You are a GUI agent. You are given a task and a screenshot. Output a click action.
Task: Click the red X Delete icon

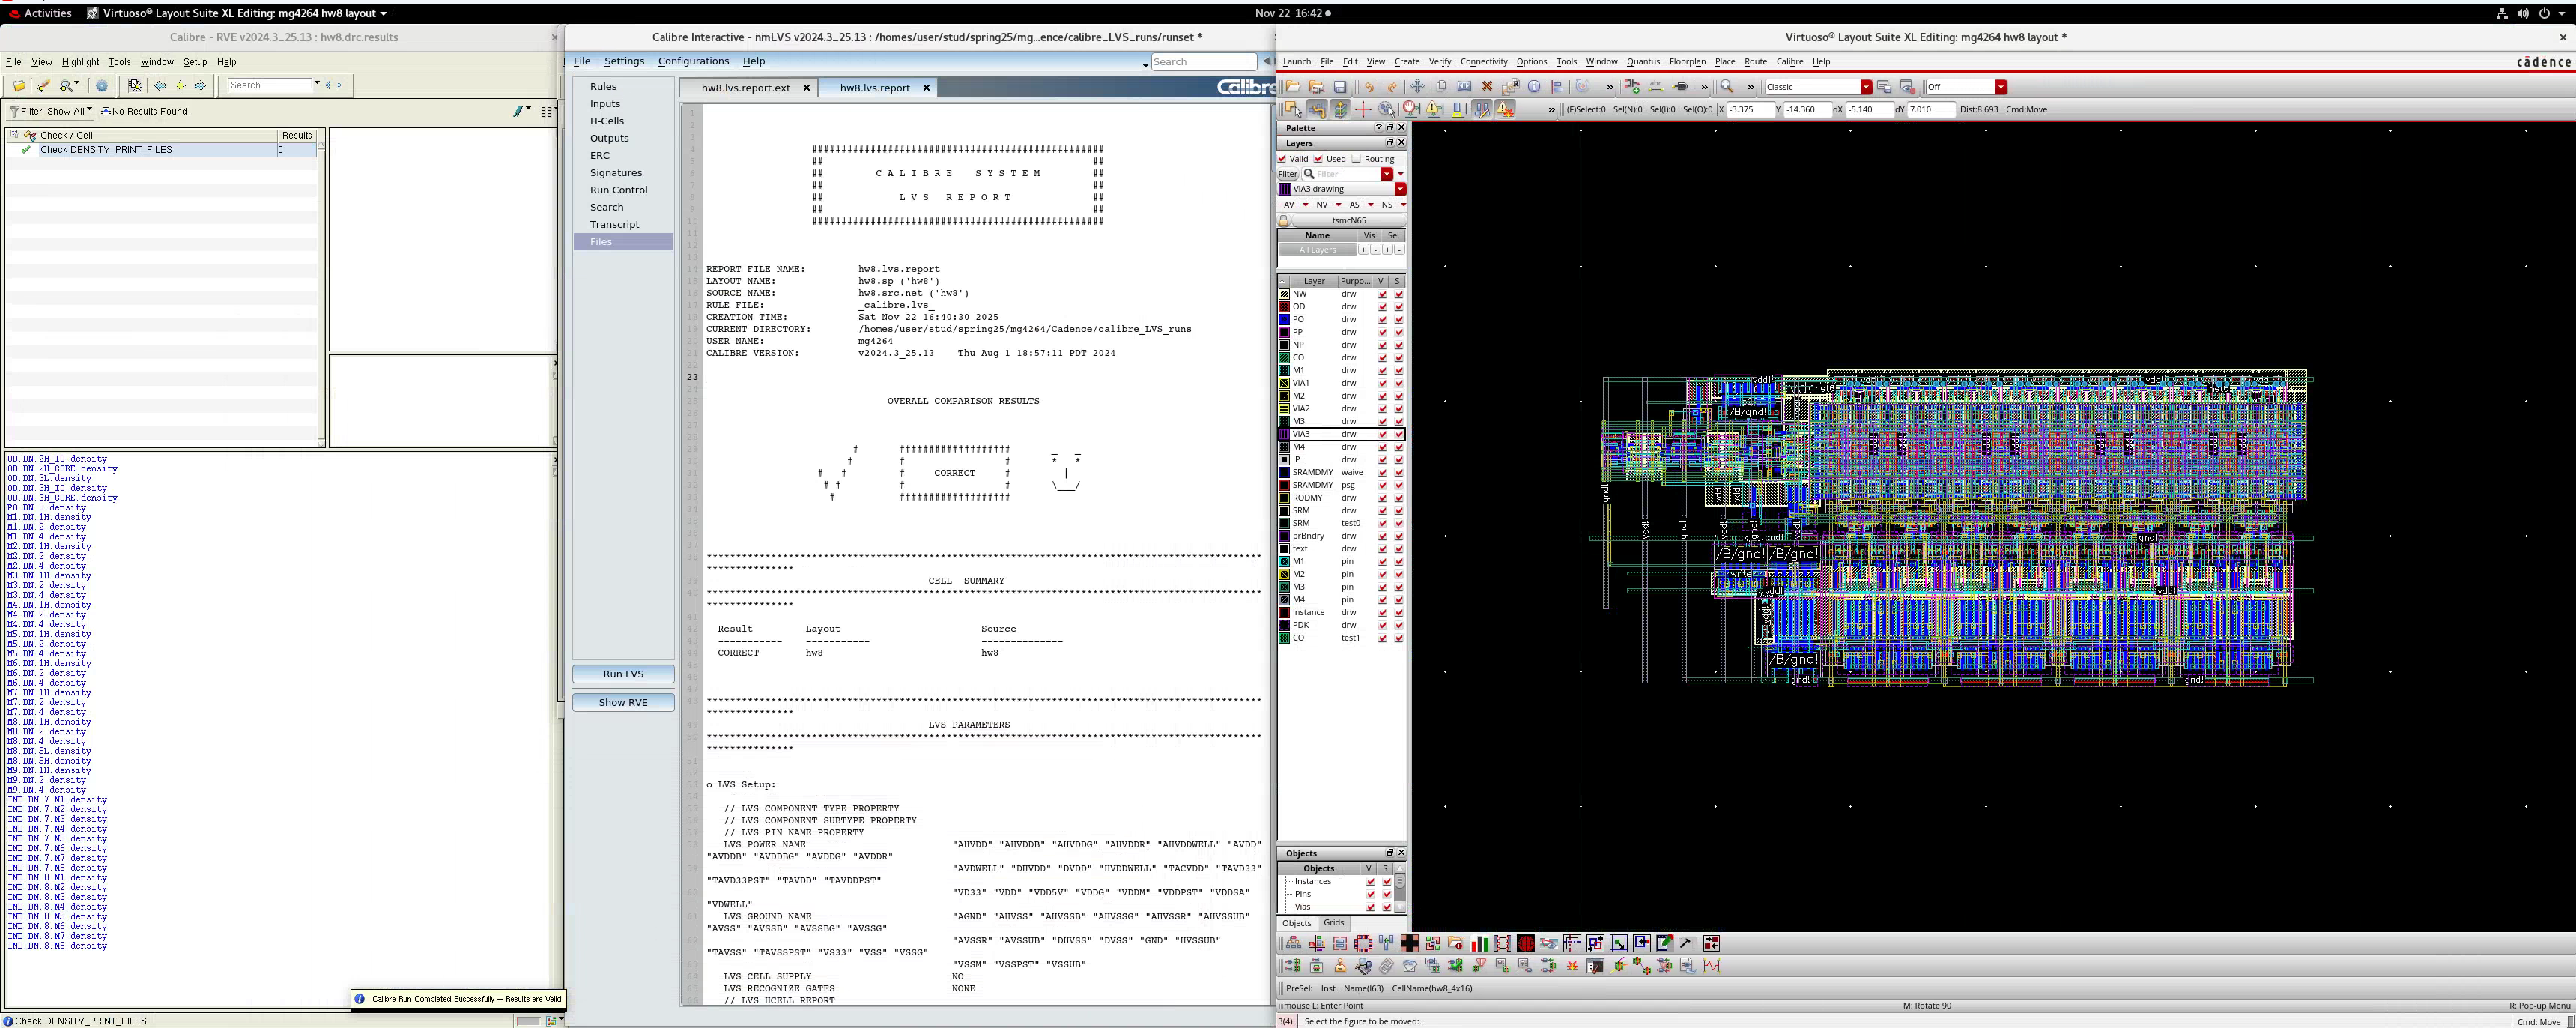click(x=1487, y=87)
